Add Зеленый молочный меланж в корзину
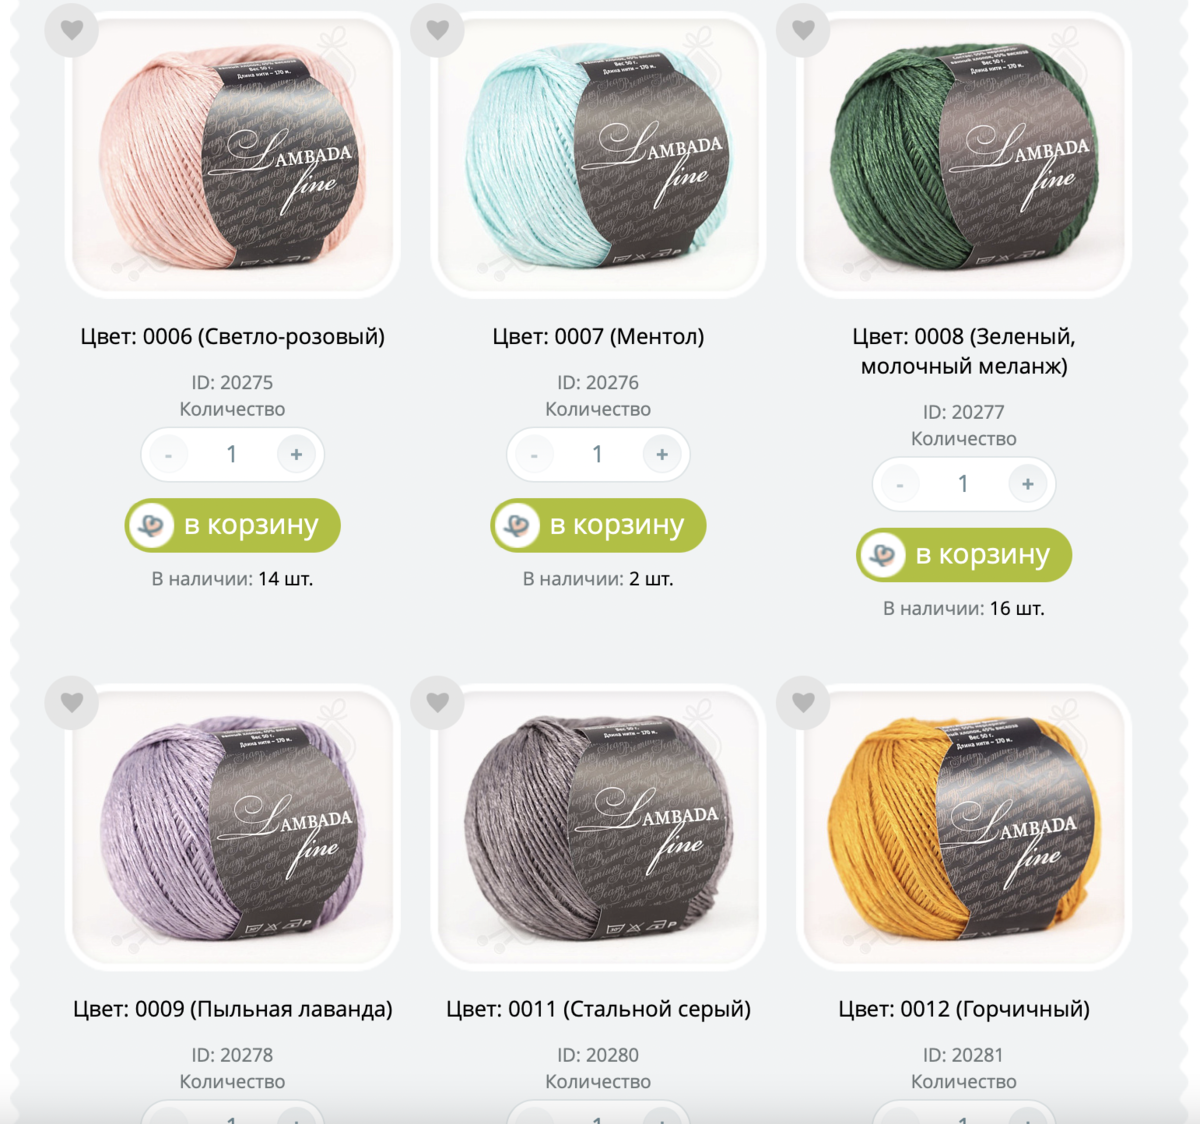 click(964, 555)
